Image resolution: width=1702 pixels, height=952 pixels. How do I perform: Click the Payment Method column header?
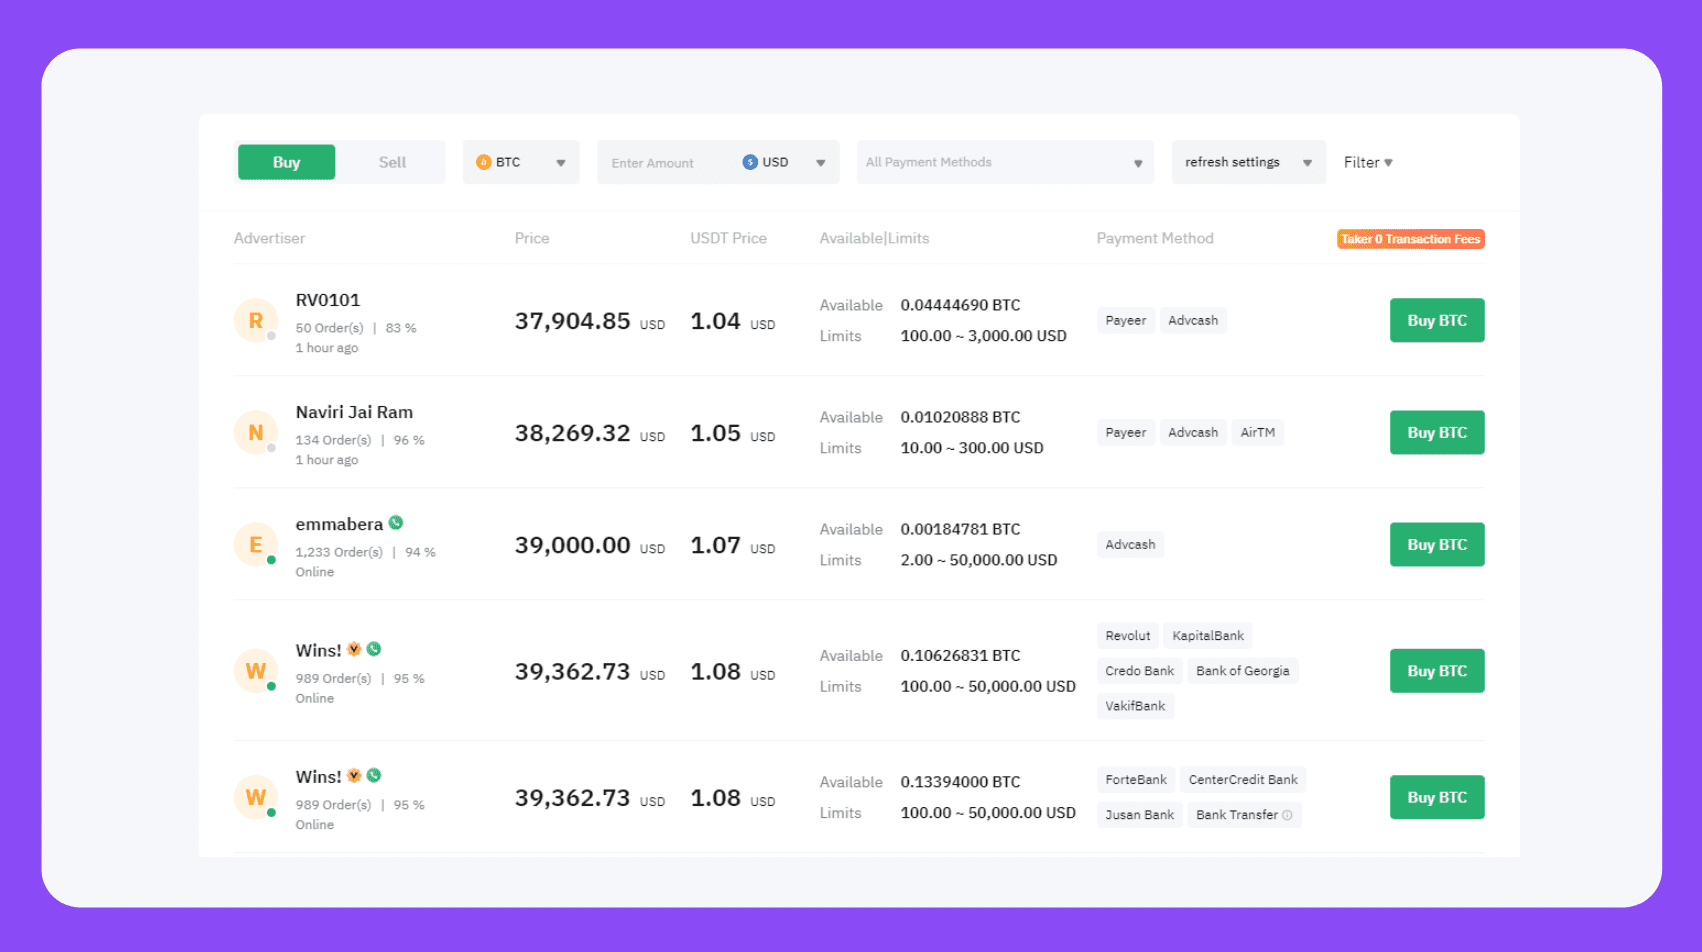[1155, 238]
